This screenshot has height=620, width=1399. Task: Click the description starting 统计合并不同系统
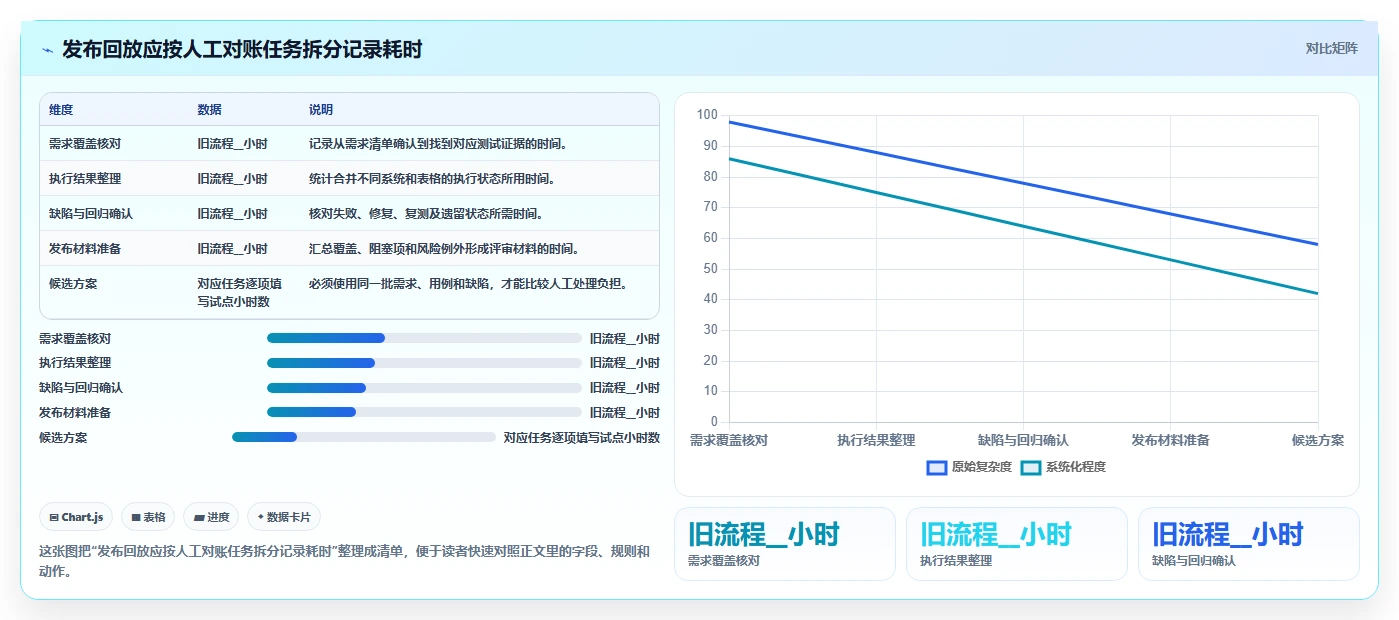[432, 179]
